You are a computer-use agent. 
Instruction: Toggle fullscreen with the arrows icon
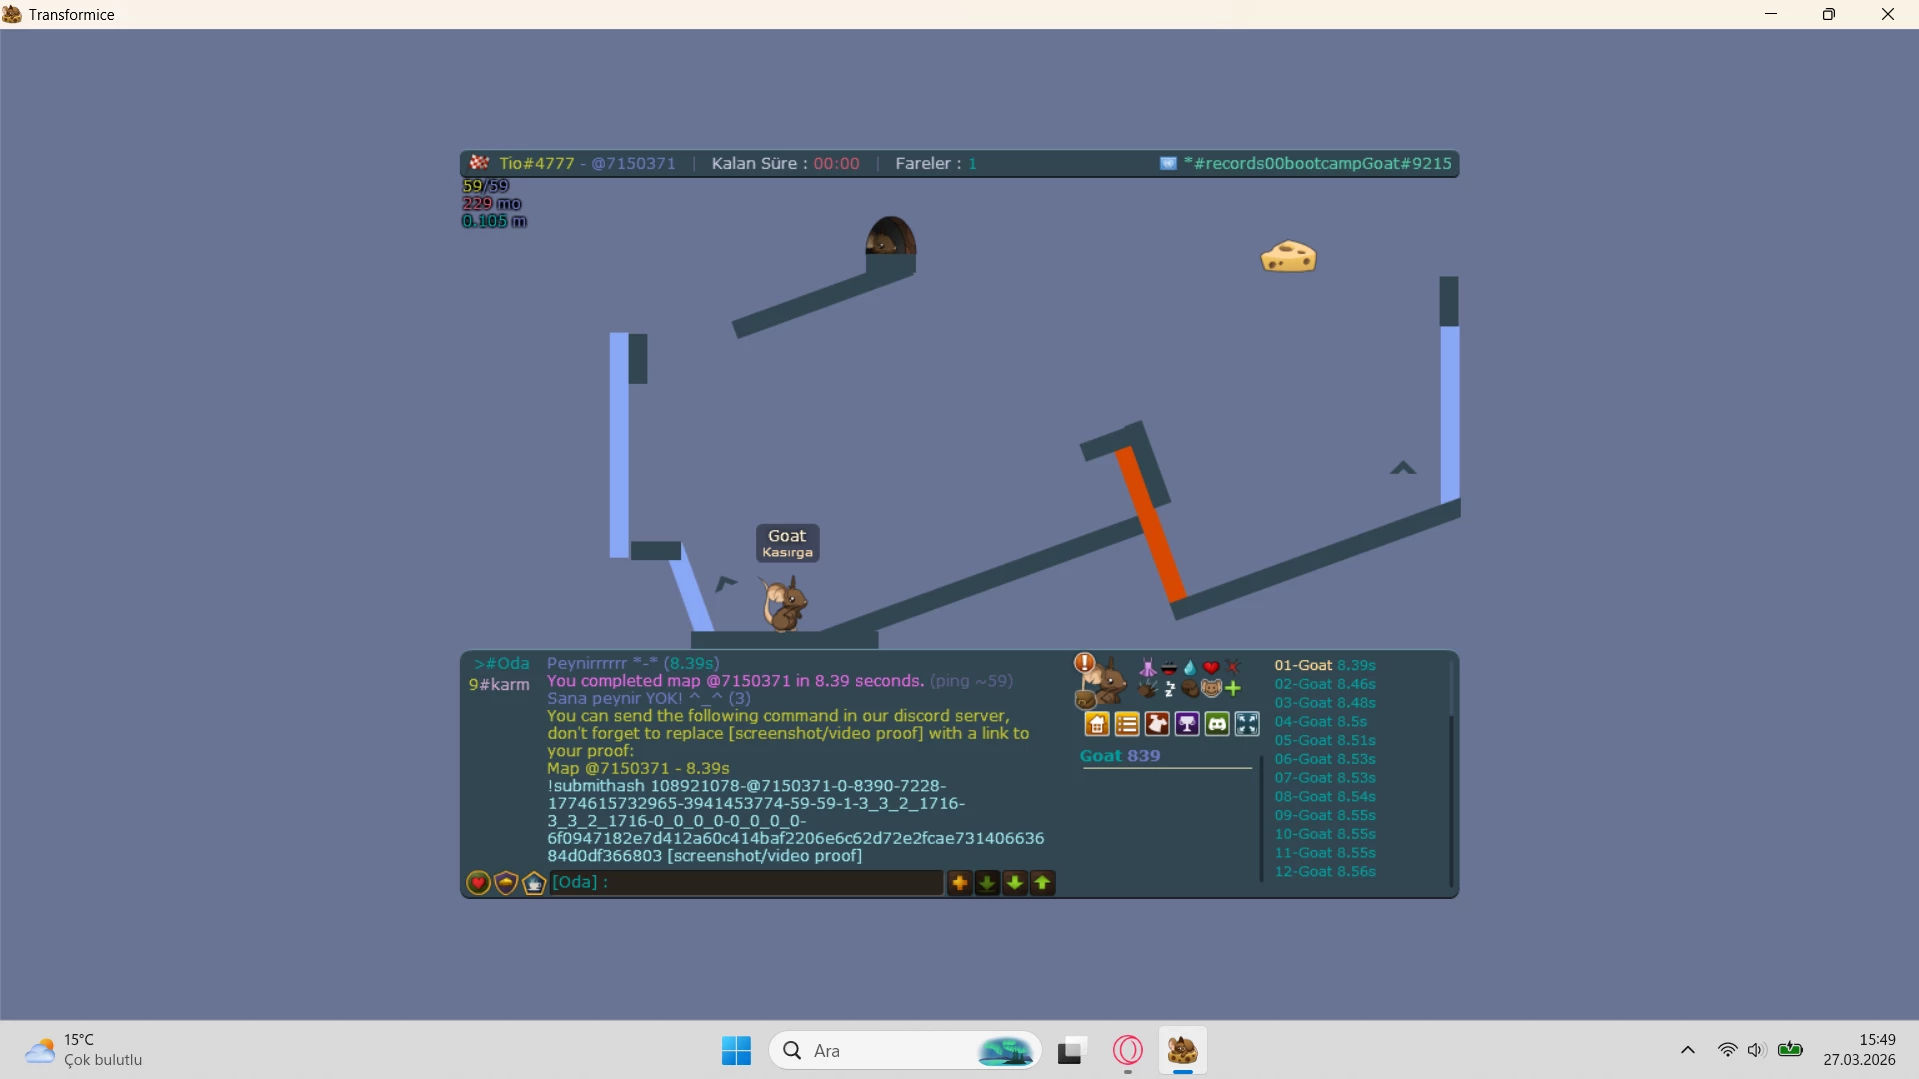(1247, 724)
